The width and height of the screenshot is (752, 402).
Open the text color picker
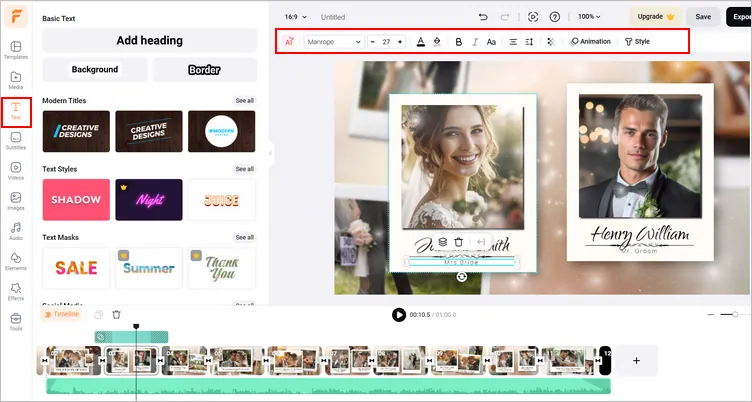coord(421,42)
